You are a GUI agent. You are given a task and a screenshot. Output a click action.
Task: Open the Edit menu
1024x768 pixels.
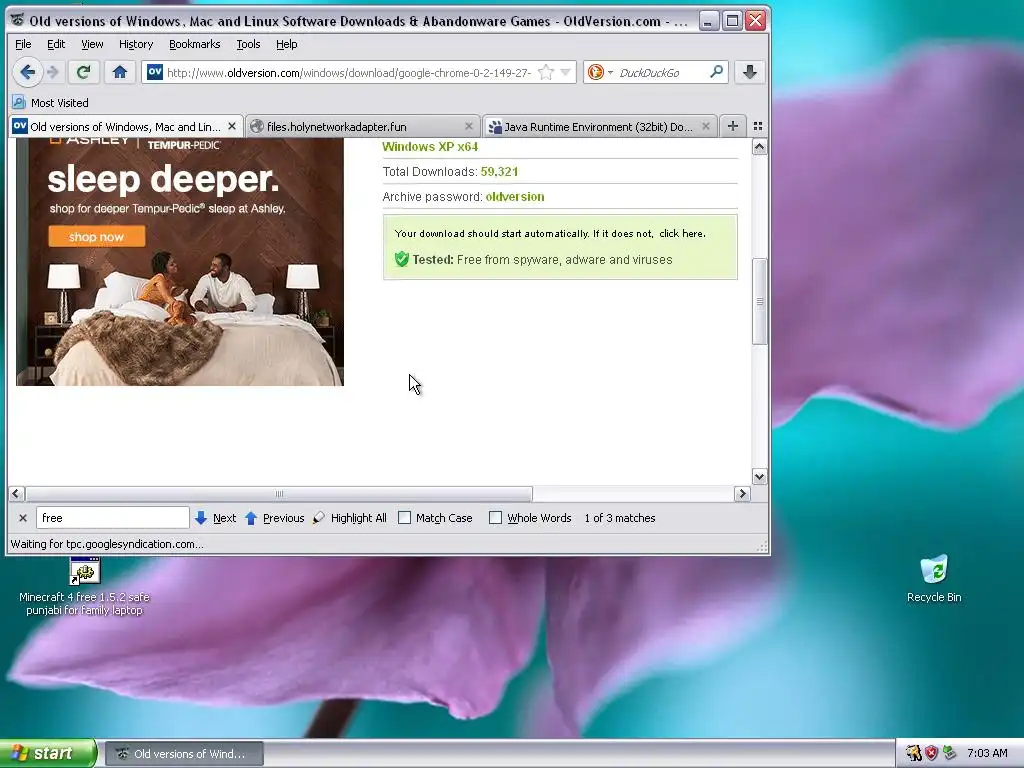click(x=56, y=44)
